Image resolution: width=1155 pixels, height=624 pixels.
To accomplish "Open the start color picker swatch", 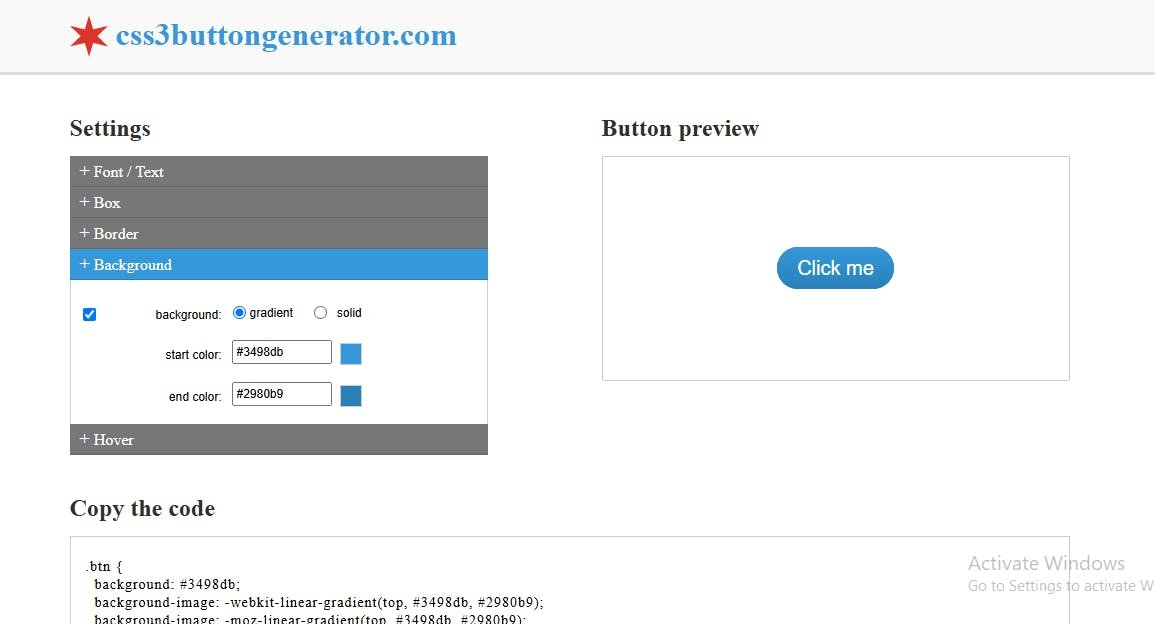I will click(x=350, y=352).
